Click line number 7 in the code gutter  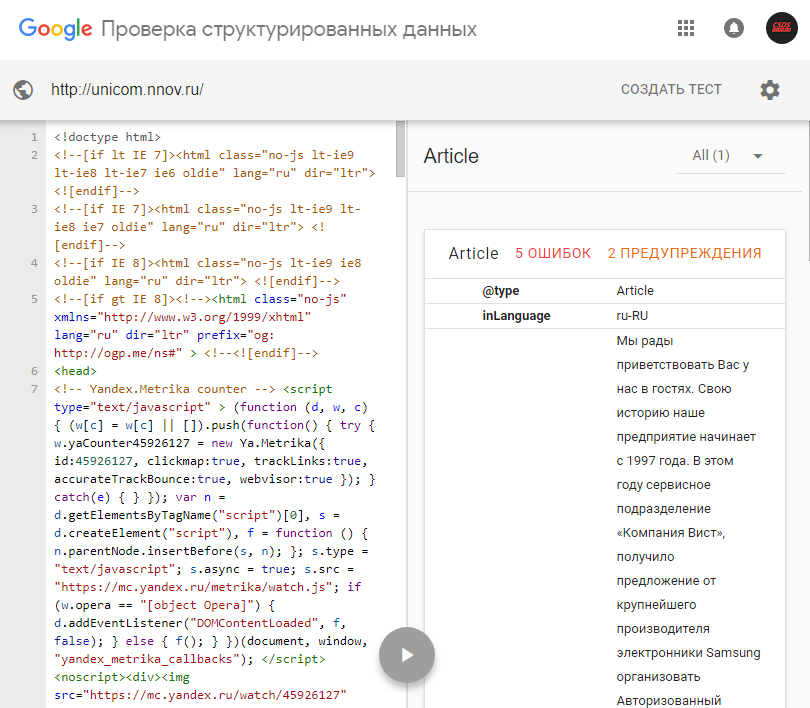[x=35, y=389]
